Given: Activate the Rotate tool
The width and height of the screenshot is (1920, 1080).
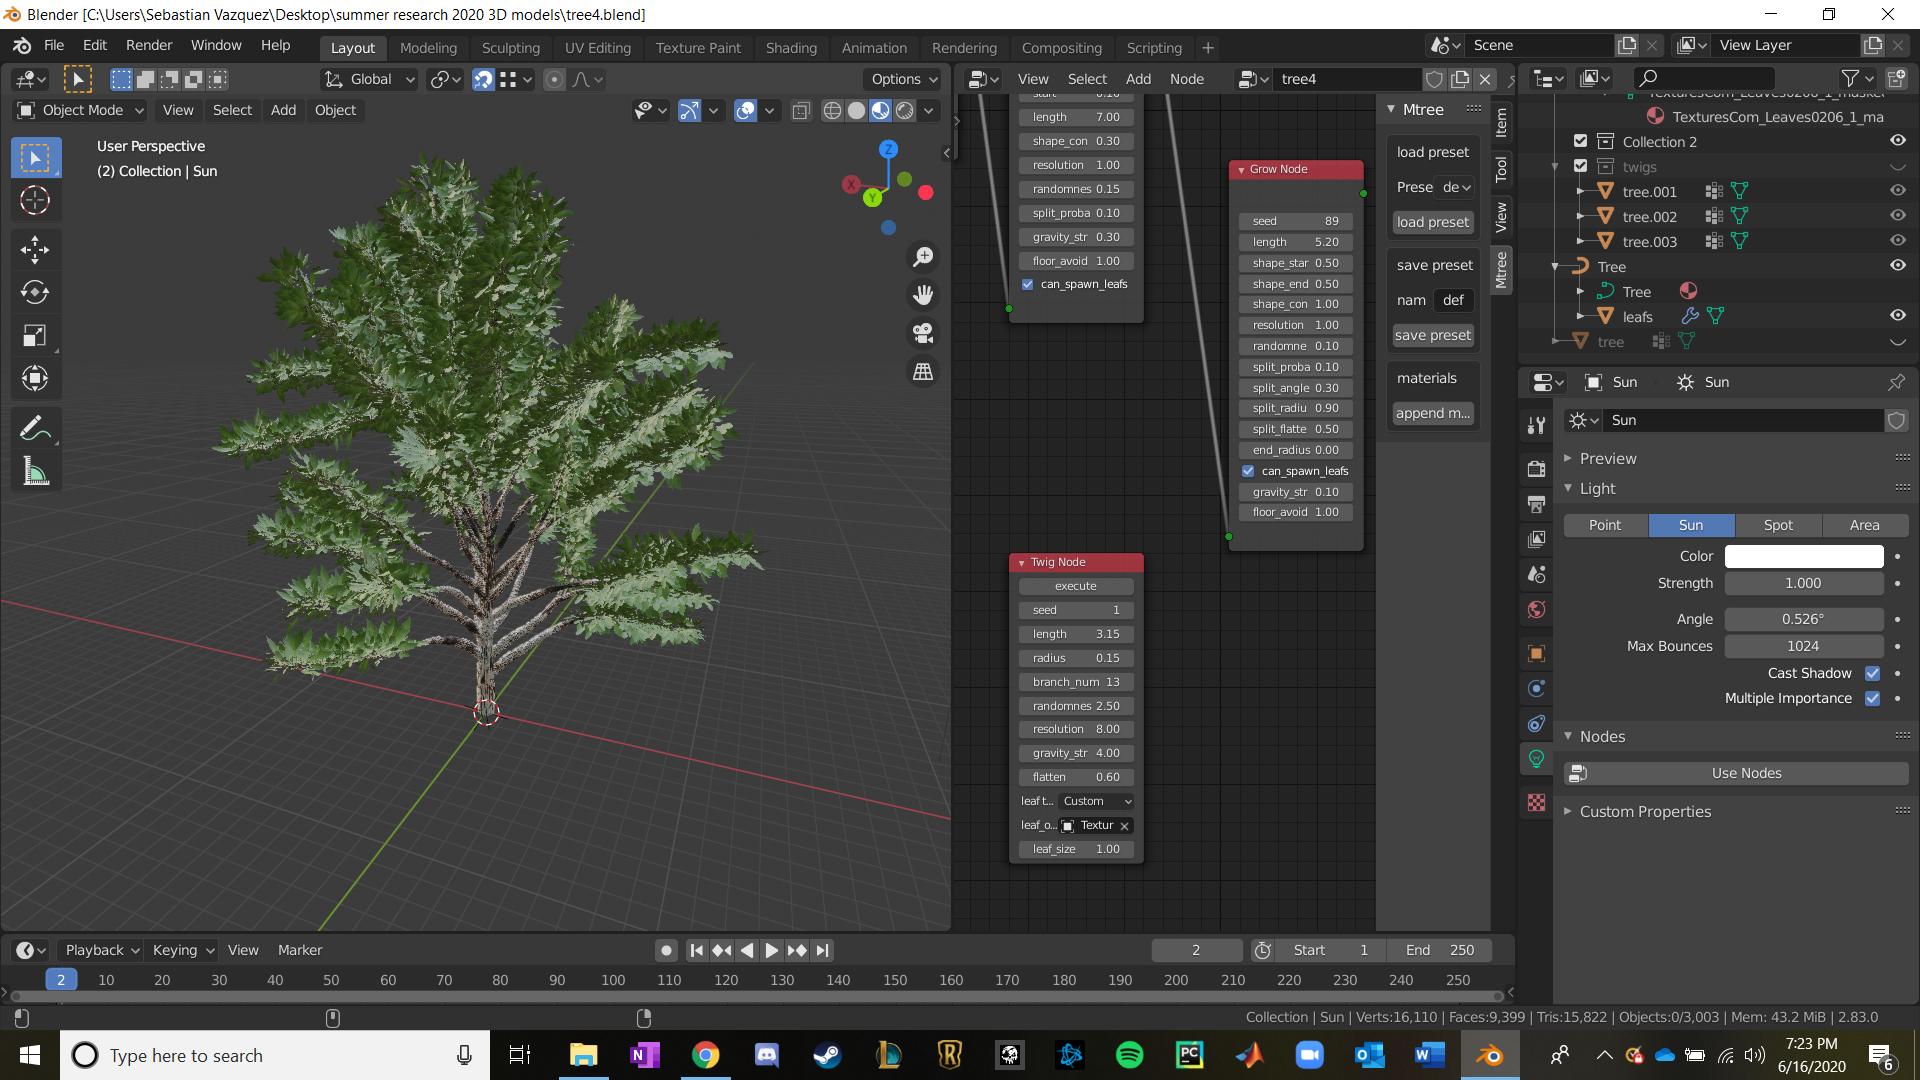Looking at the screenshot, I should pyautogui.click(x=35, y=292).
